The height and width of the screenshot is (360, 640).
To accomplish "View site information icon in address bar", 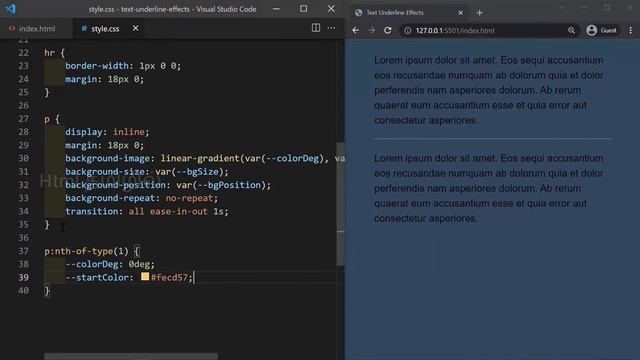I will [407, 30].
